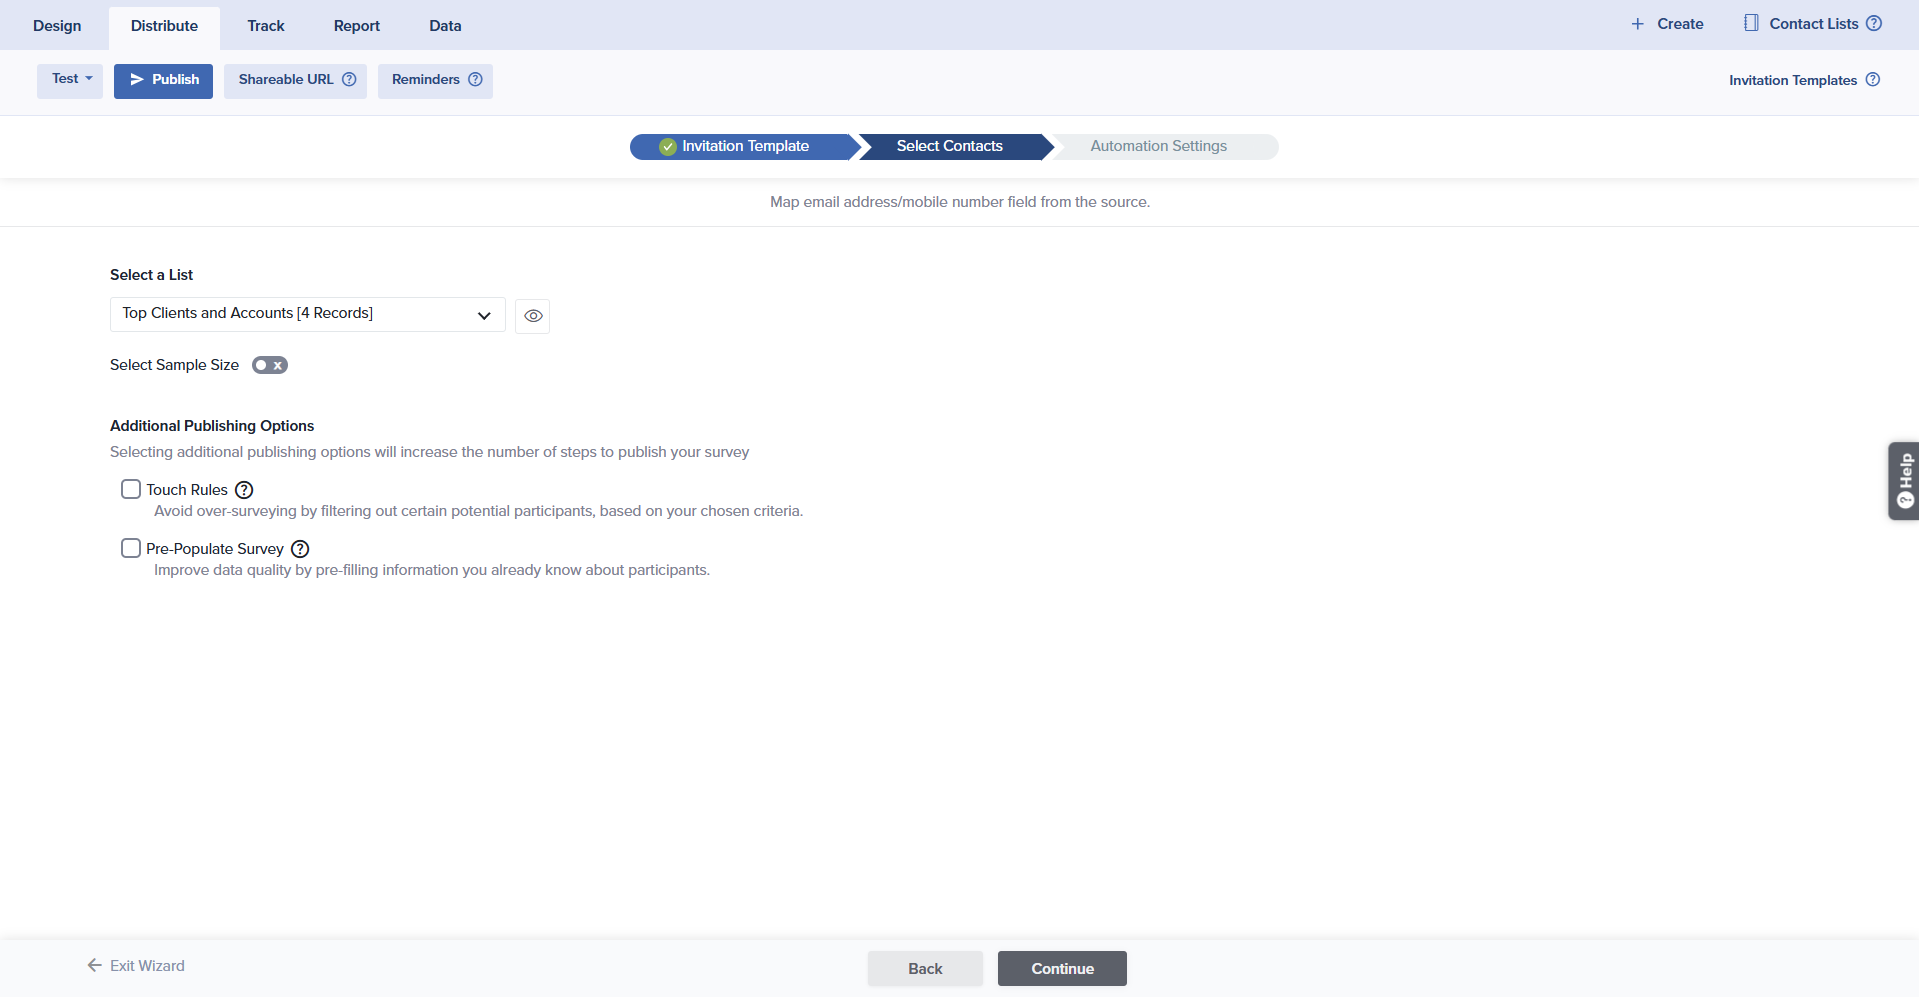Screen dimensions: 1919x997
Task: Expand the Test dropdown menu
Action: tap(70, 79)
